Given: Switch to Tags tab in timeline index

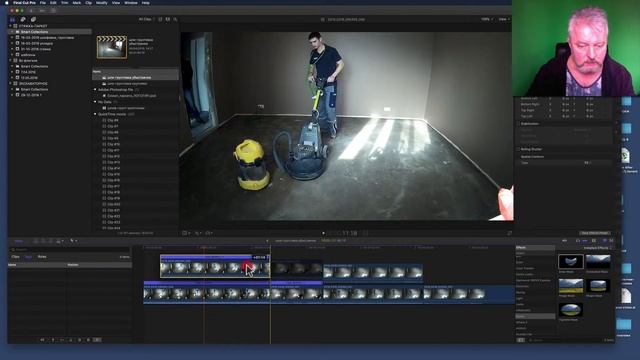Looking at the screenshot, I should click(x=28, y=257).
